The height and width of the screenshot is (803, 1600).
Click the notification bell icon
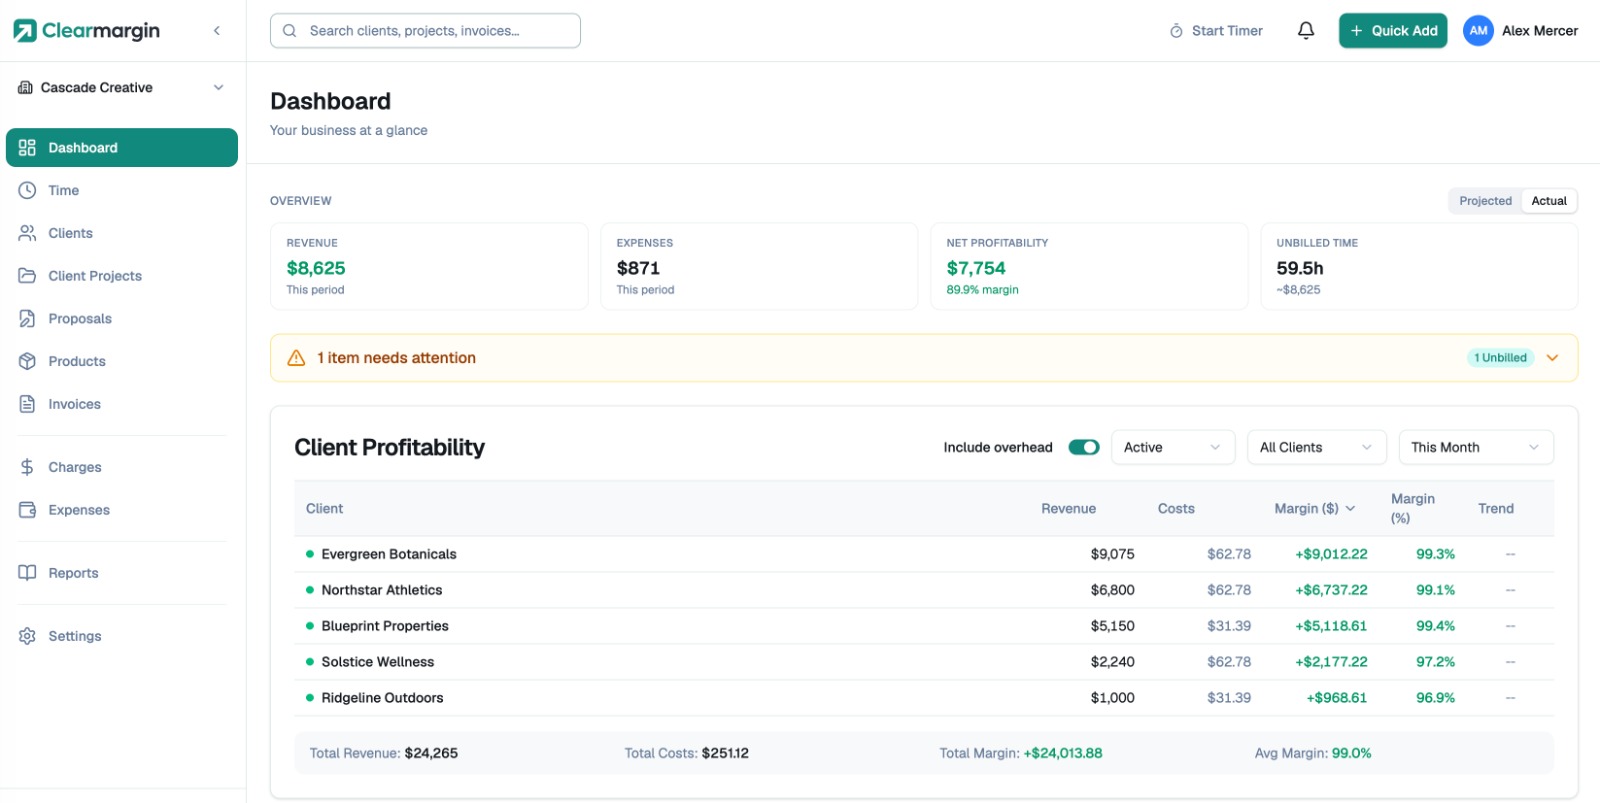point(1305,31)
